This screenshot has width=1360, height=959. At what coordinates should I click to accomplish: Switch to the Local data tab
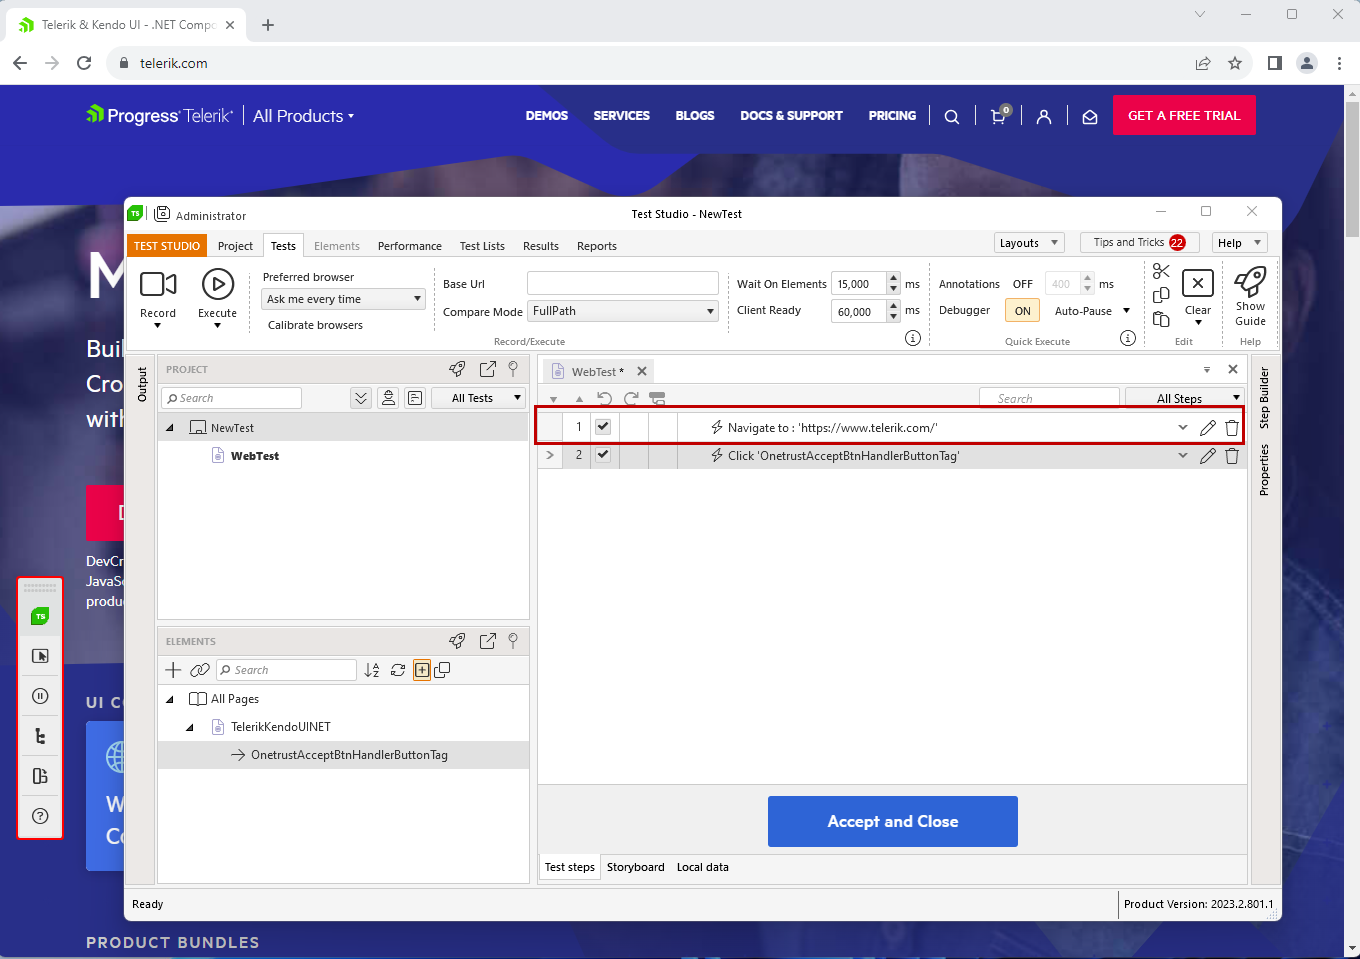tap(703, 867)
